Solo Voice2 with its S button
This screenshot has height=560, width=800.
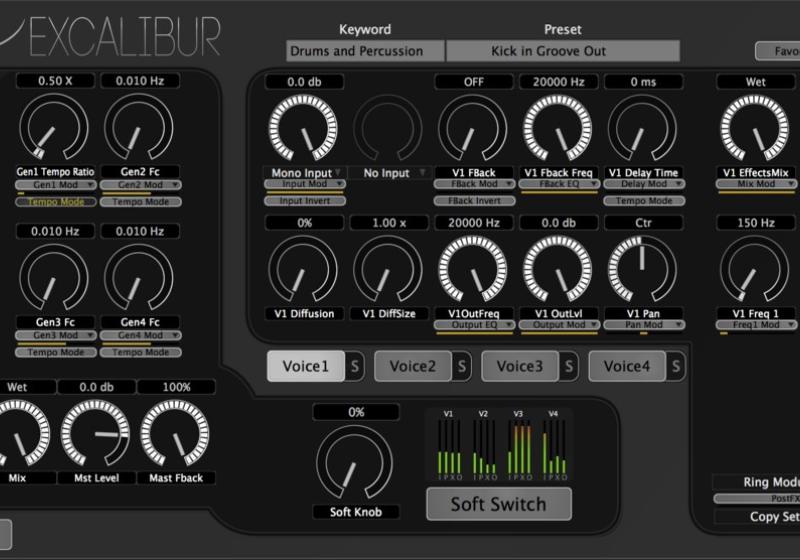coord(462,366)
